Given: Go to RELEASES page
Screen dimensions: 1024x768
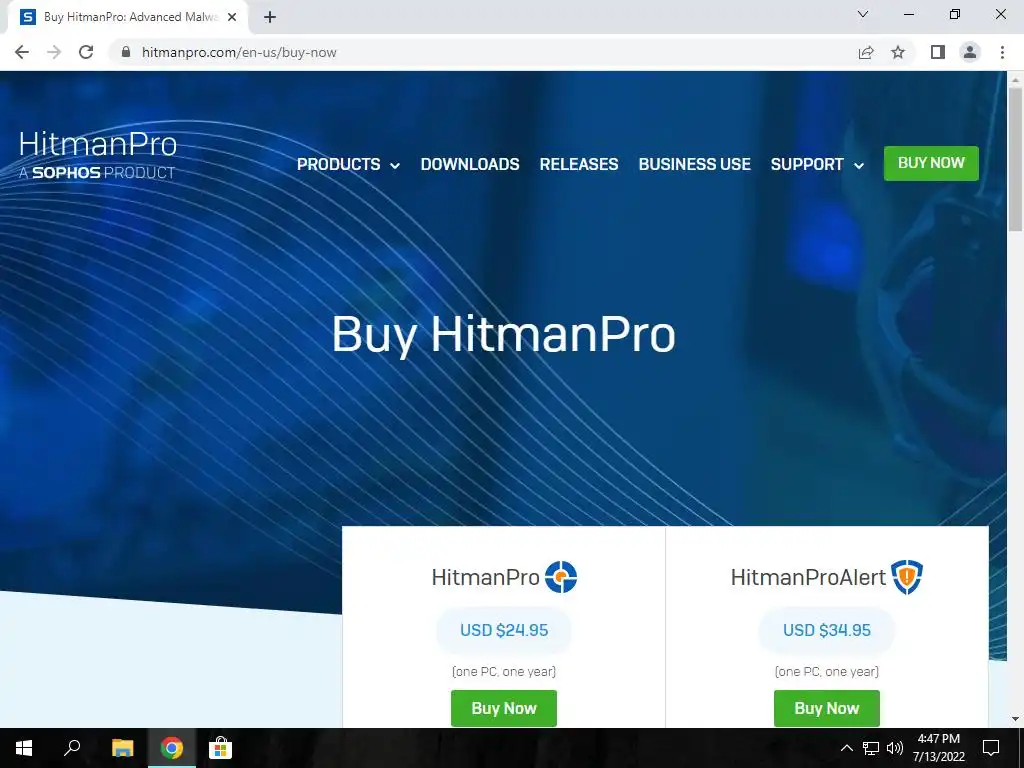Looking at the screenshot, I should coord(579,164).
